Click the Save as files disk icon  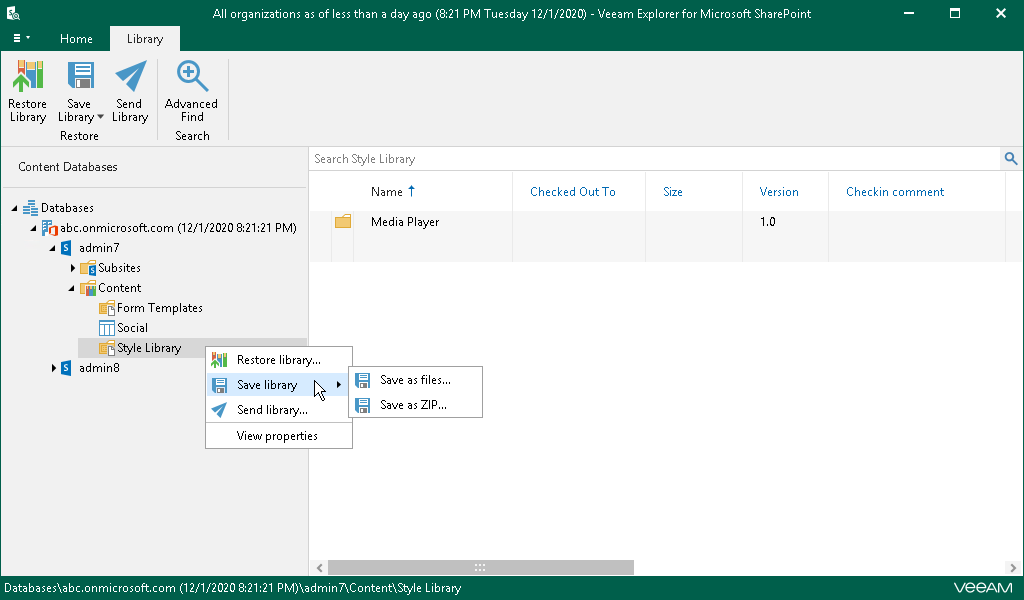(362, 380)
